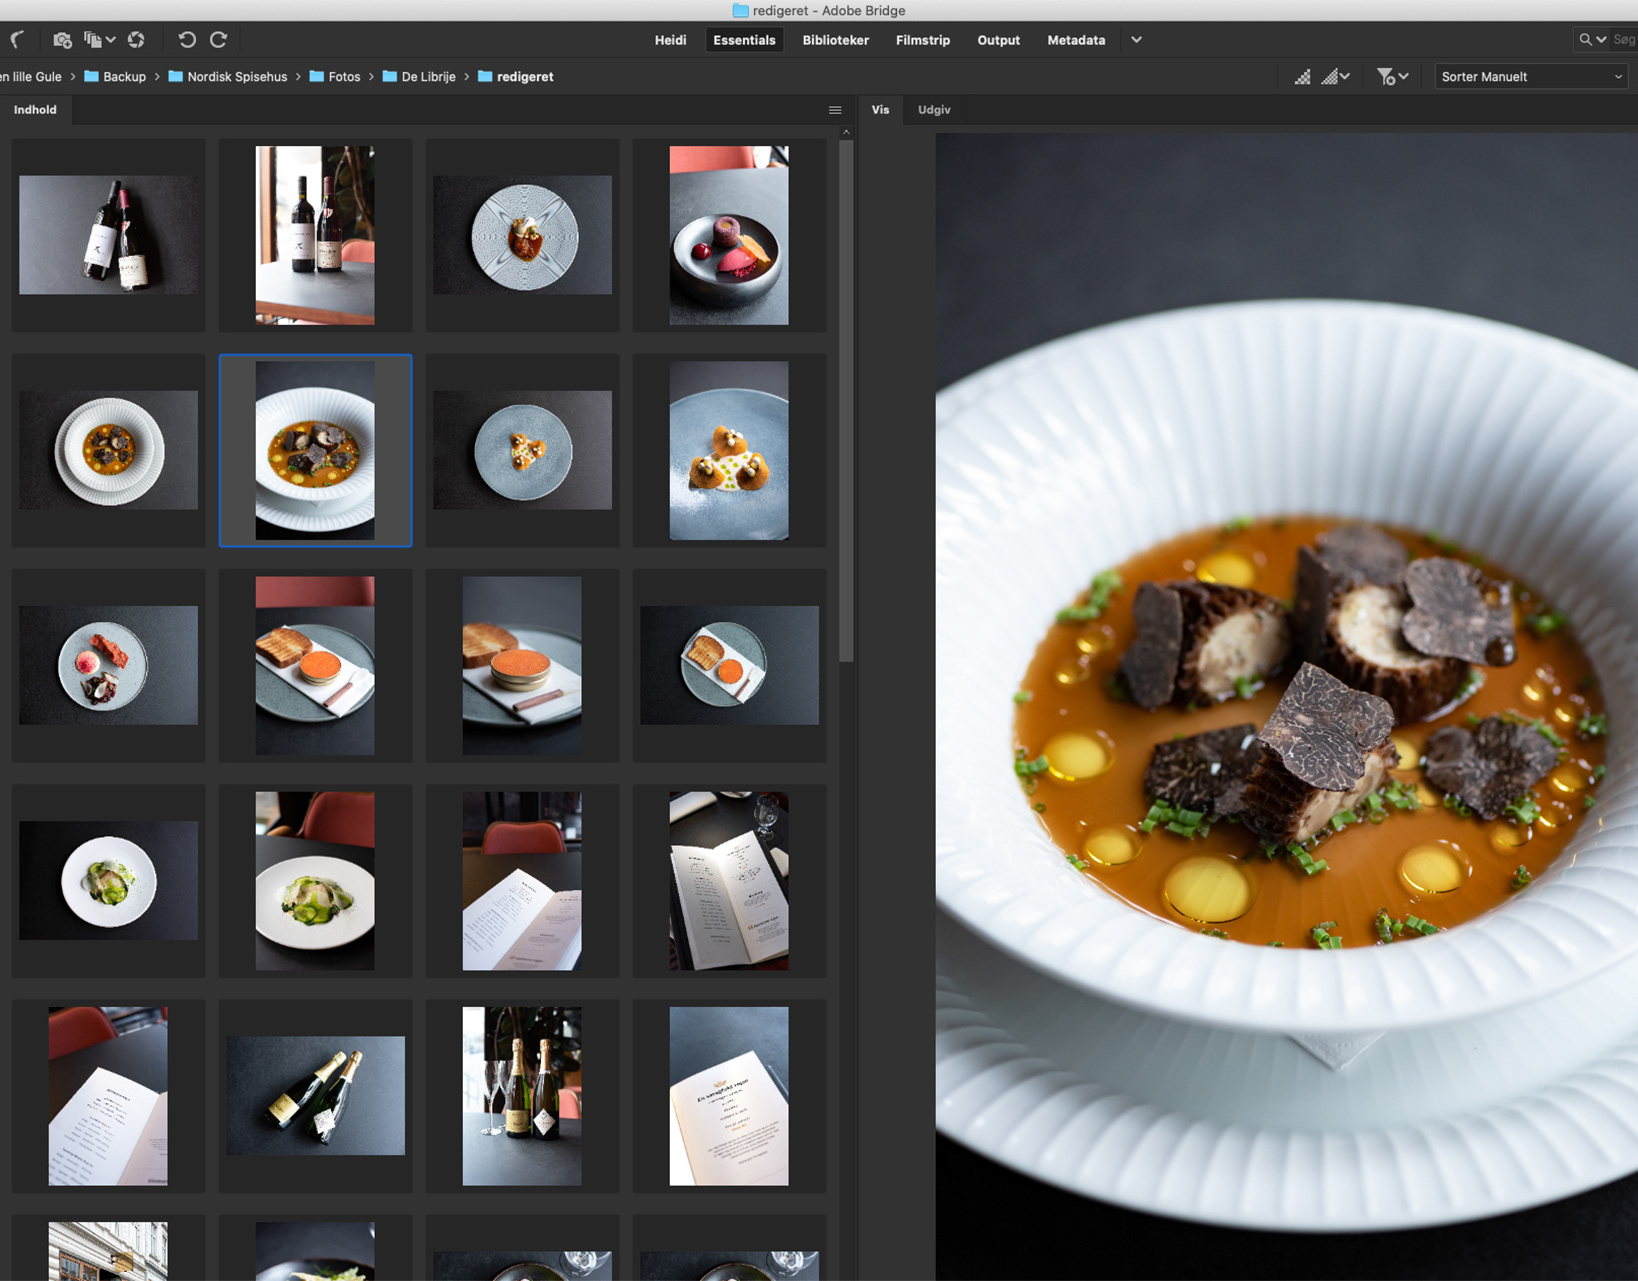The image size is (1638, 1281).
Task: Navigate to De Librije breadcrumb folder
Action: (418, 77)
